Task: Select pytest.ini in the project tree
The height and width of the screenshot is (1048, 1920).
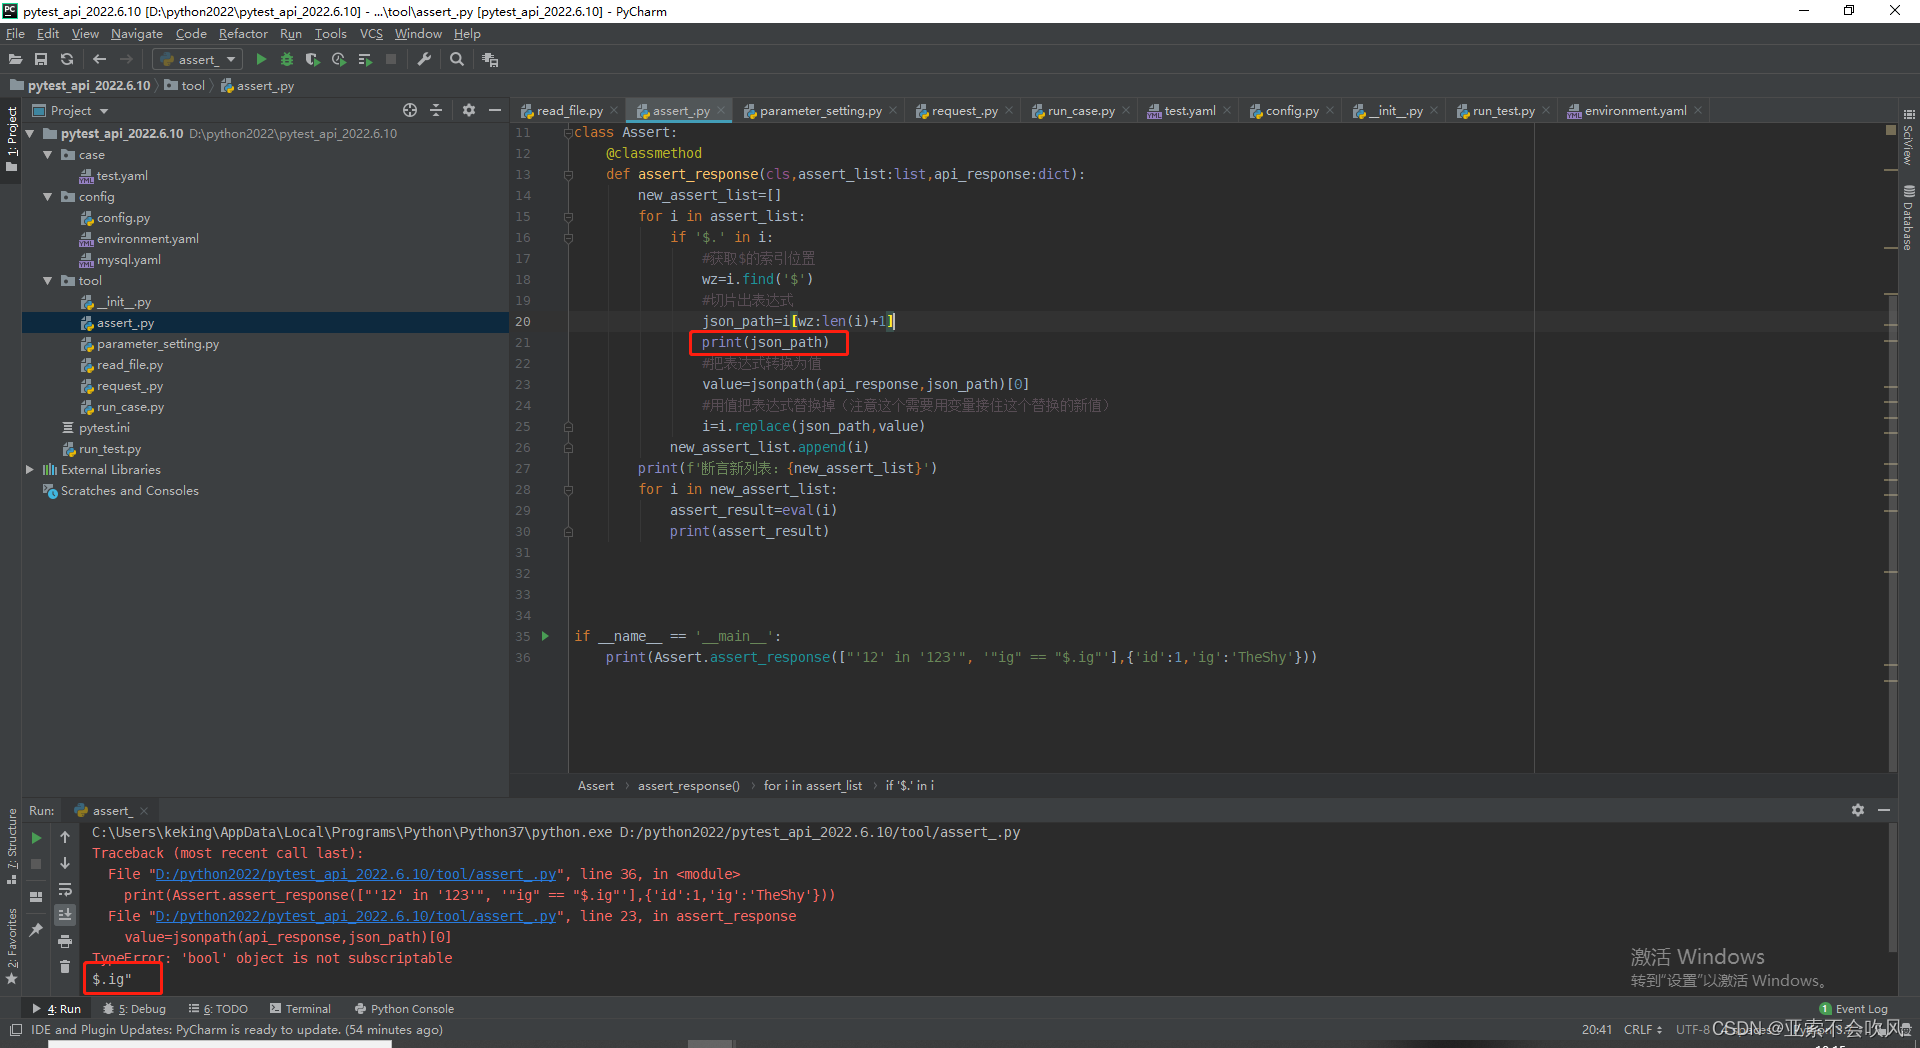Action: tap(104, 428)
